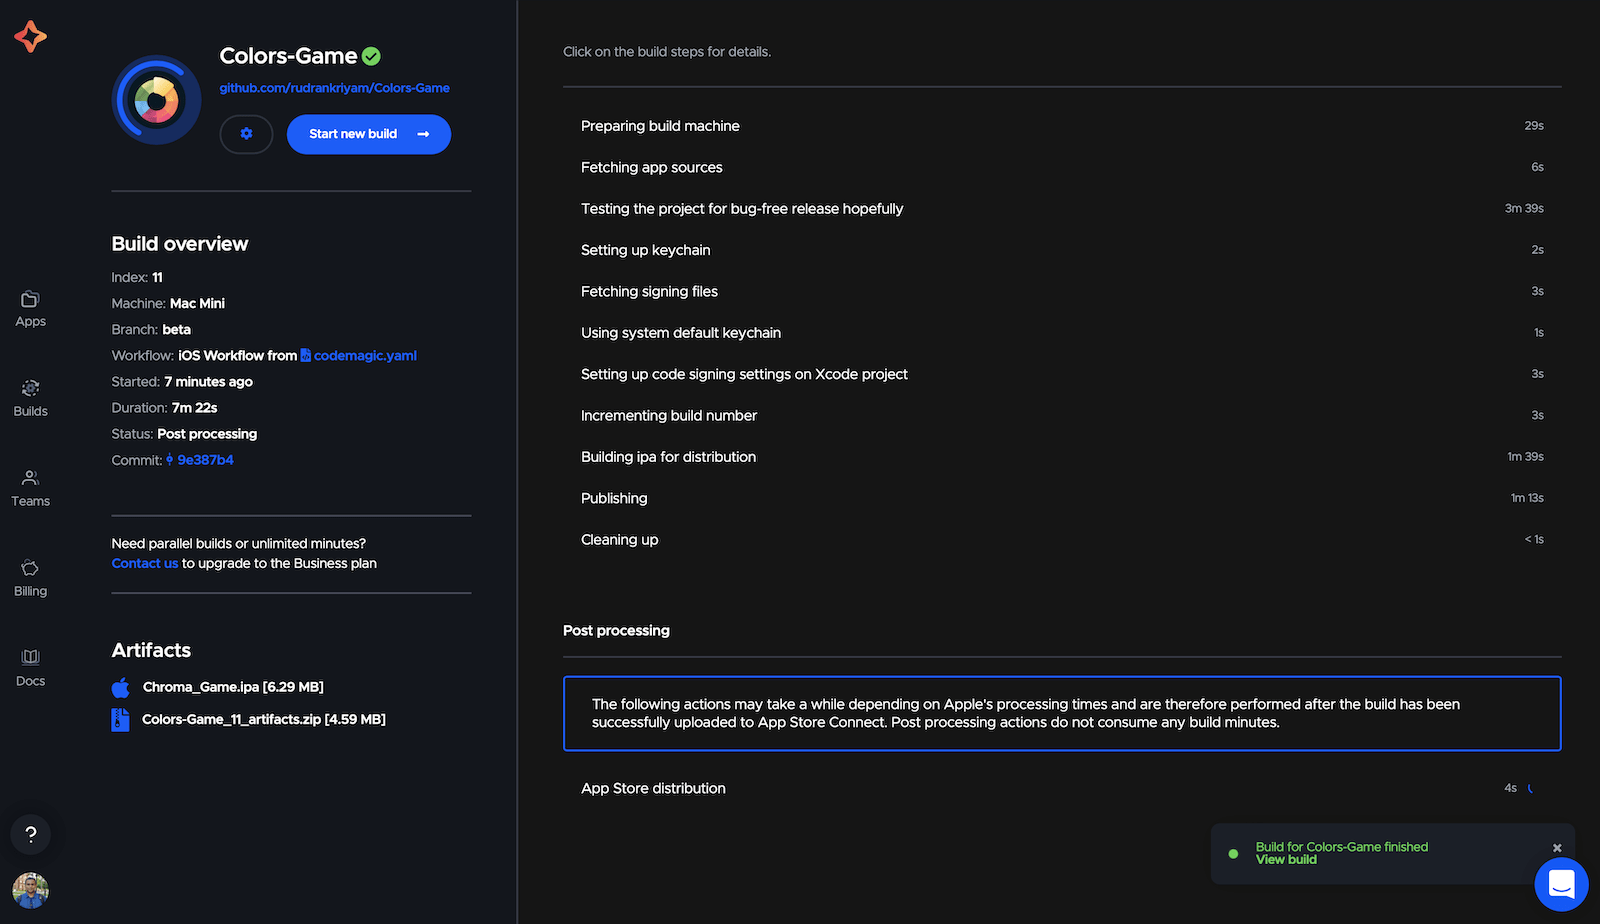Expand Testing the project for bug-free release step
Image resolution: width=1600 pixels, height=924 pixels.
(x=1062, y=208)
